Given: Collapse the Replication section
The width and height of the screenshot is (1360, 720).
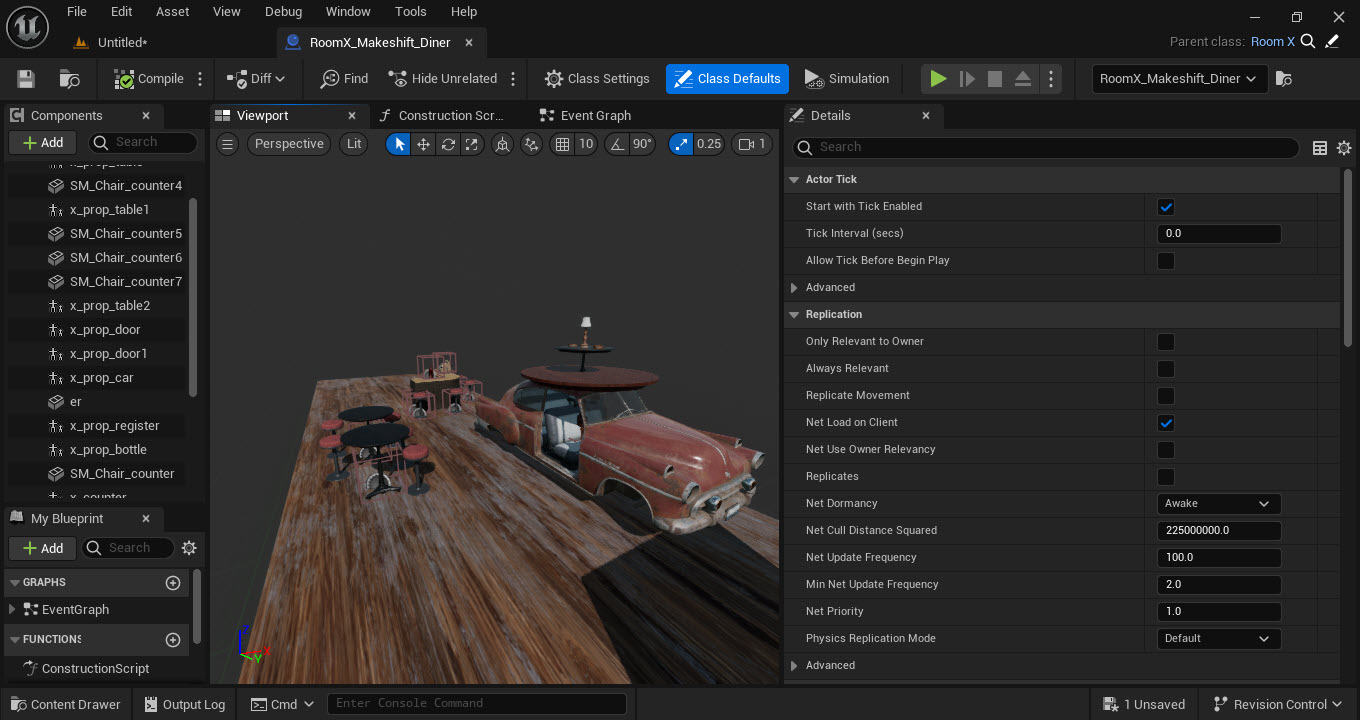Looking at the screenshot, I should (794, 314).
